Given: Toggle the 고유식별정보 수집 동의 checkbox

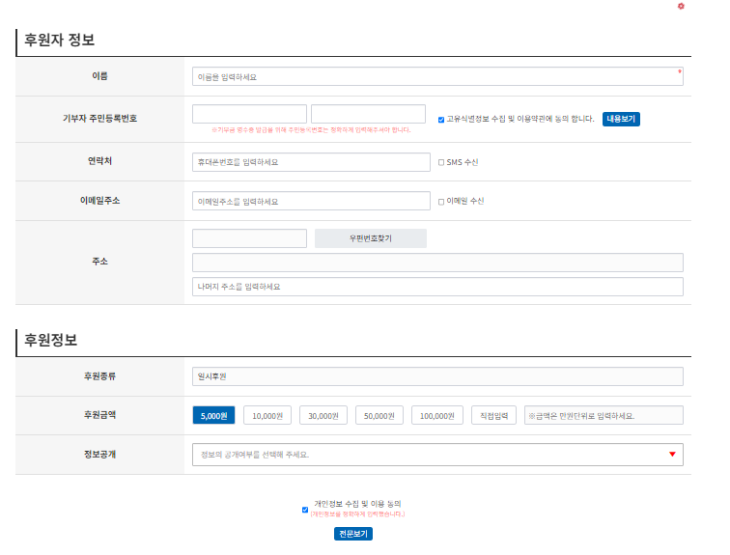Looking at the screenshot, I should (x=441, y=120).
